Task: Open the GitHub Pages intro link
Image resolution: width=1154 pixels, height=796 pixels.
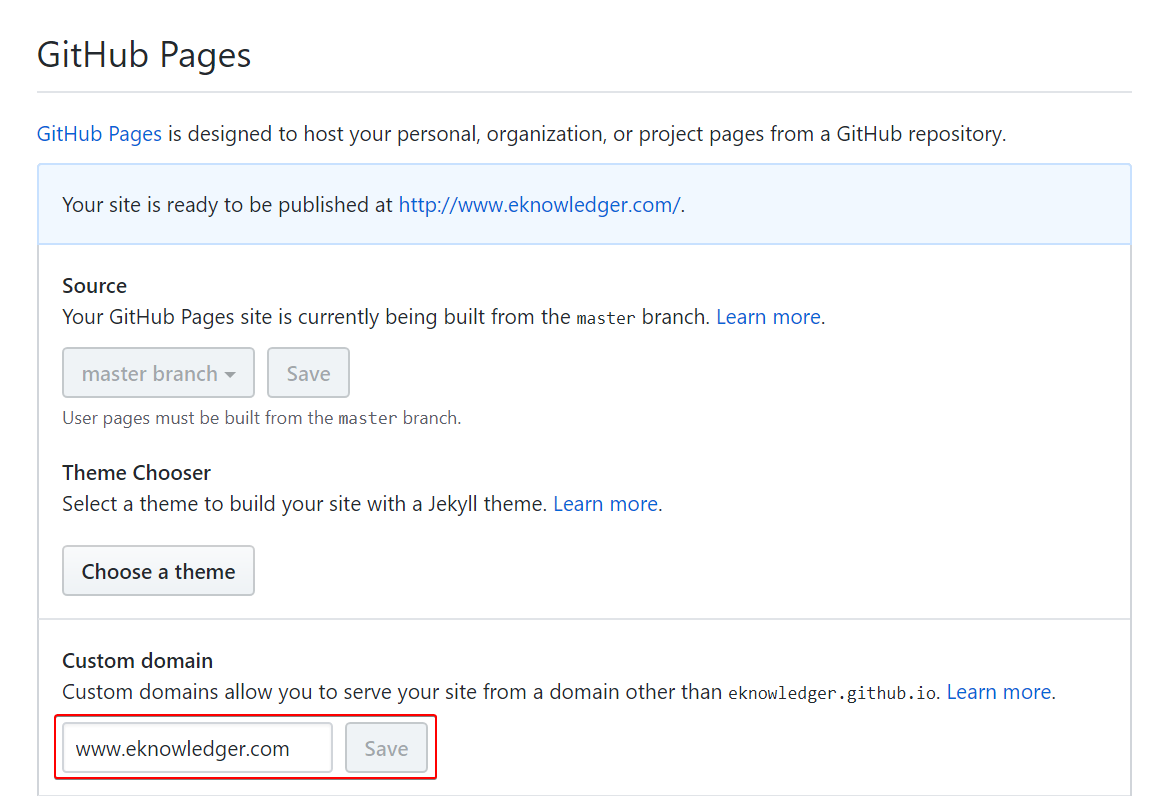Action: coord(99,134)
